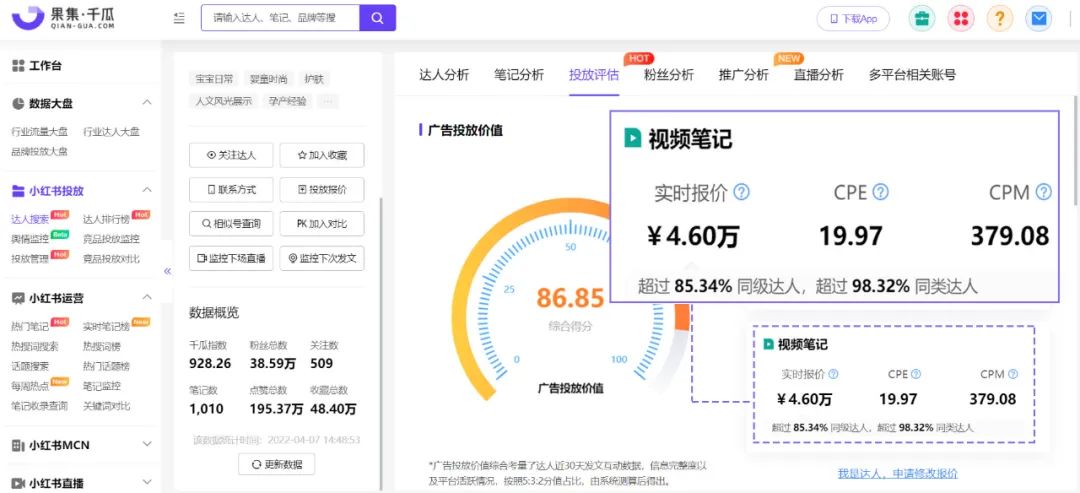Switch to the 达人分析 tab

[444, 75]
